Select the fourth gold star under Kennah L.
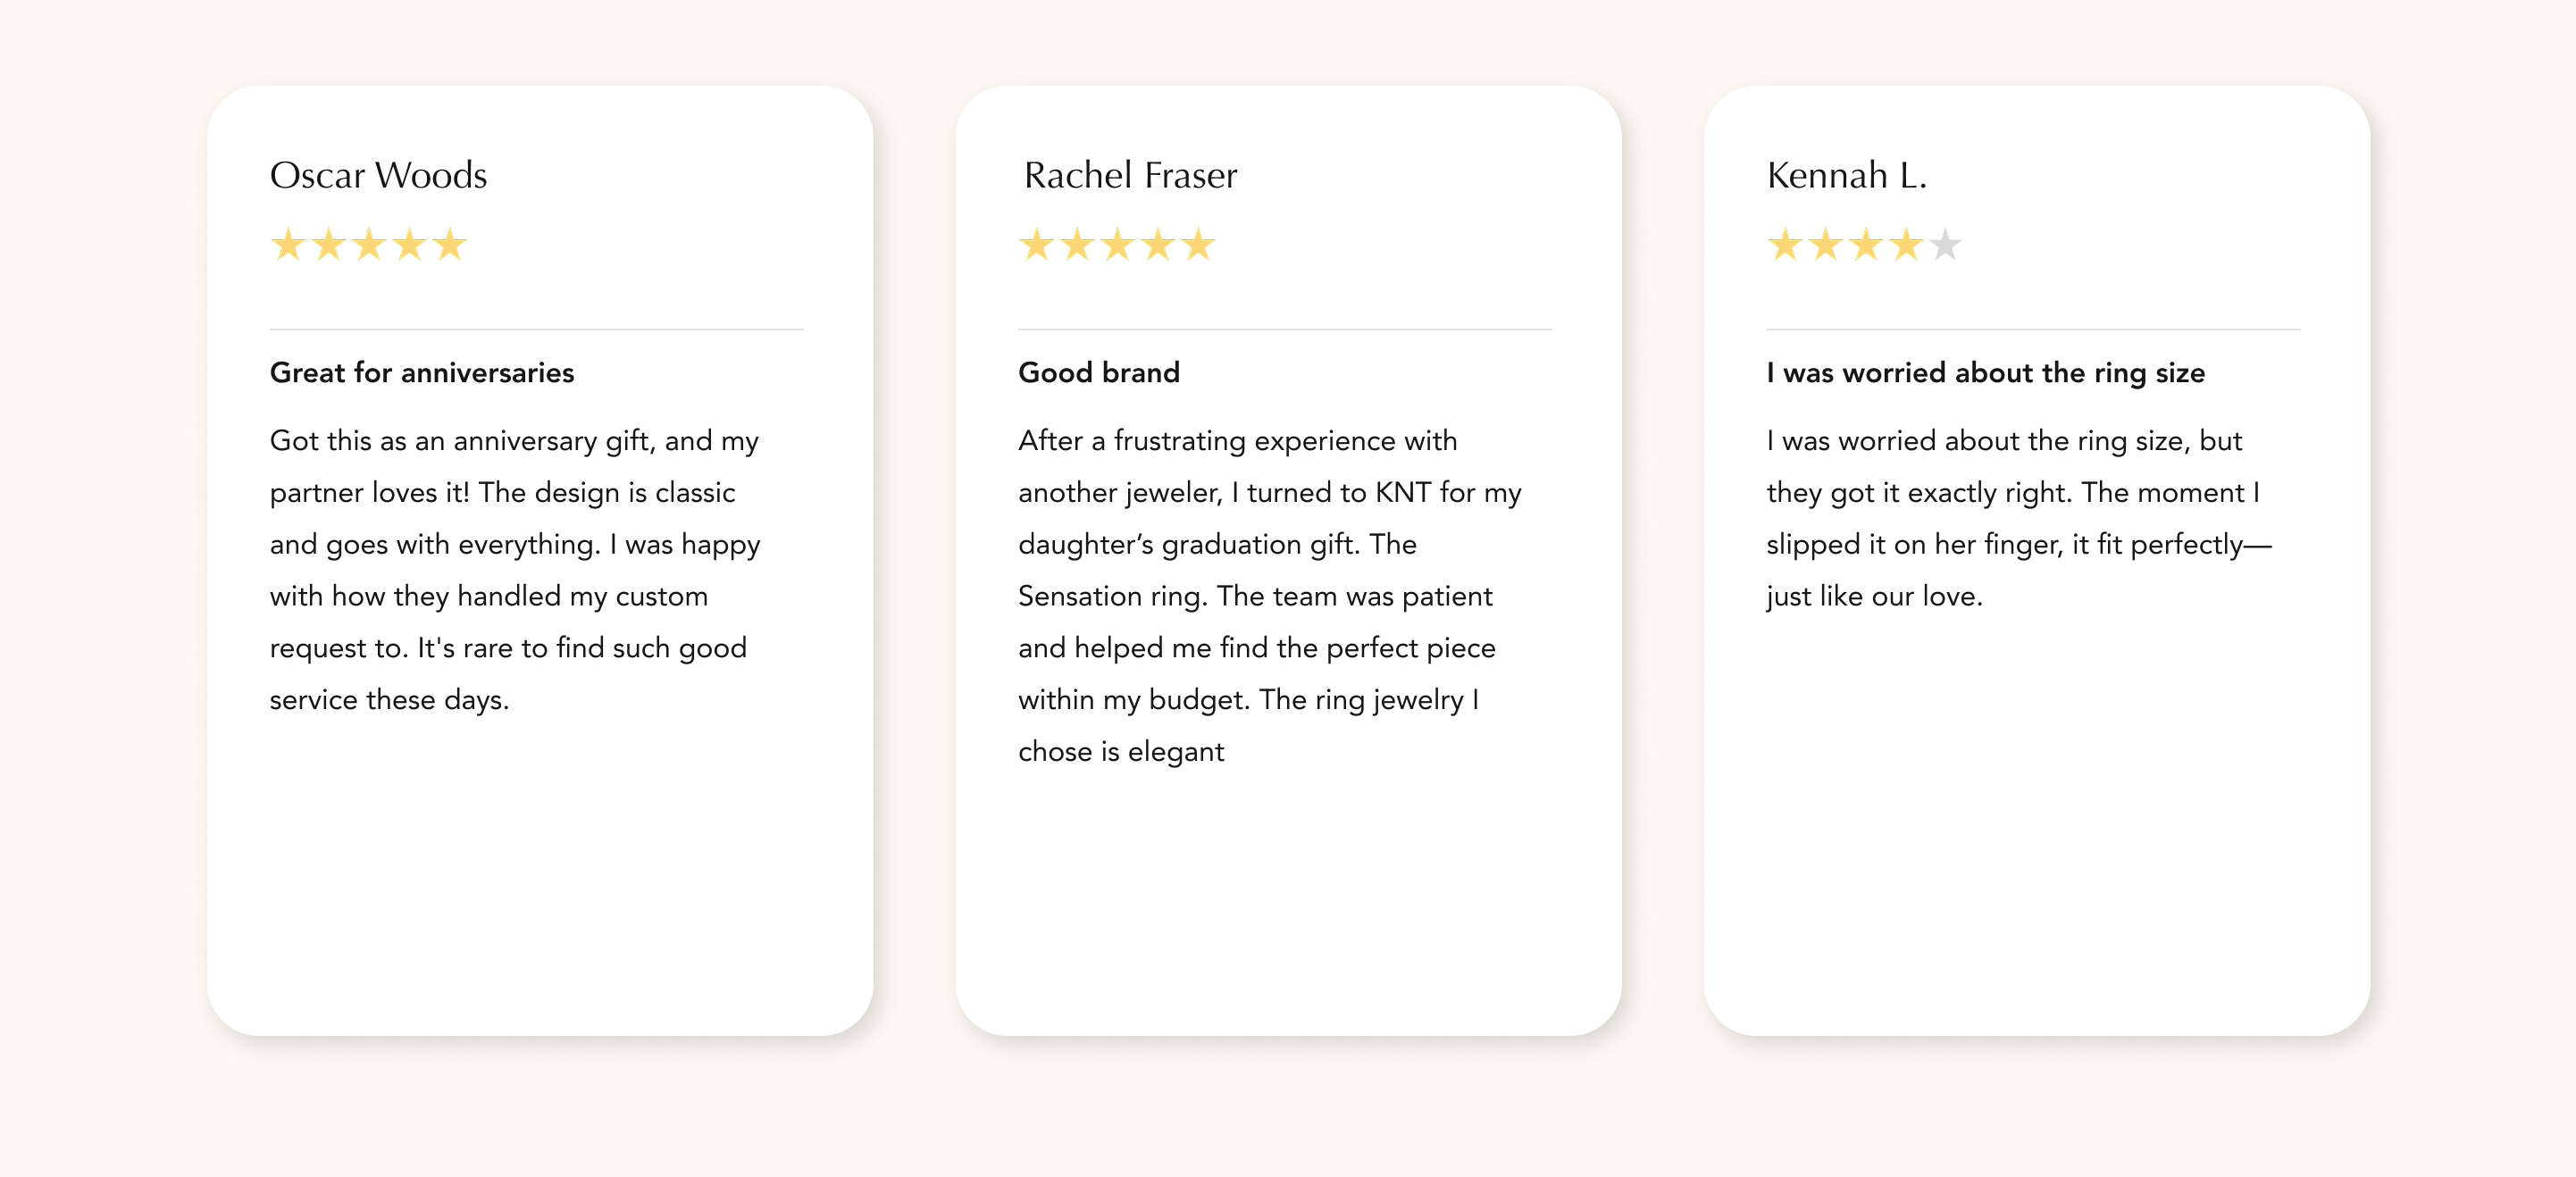This screenshot has height=1177, width=2576. click(x=1906, y=245)
